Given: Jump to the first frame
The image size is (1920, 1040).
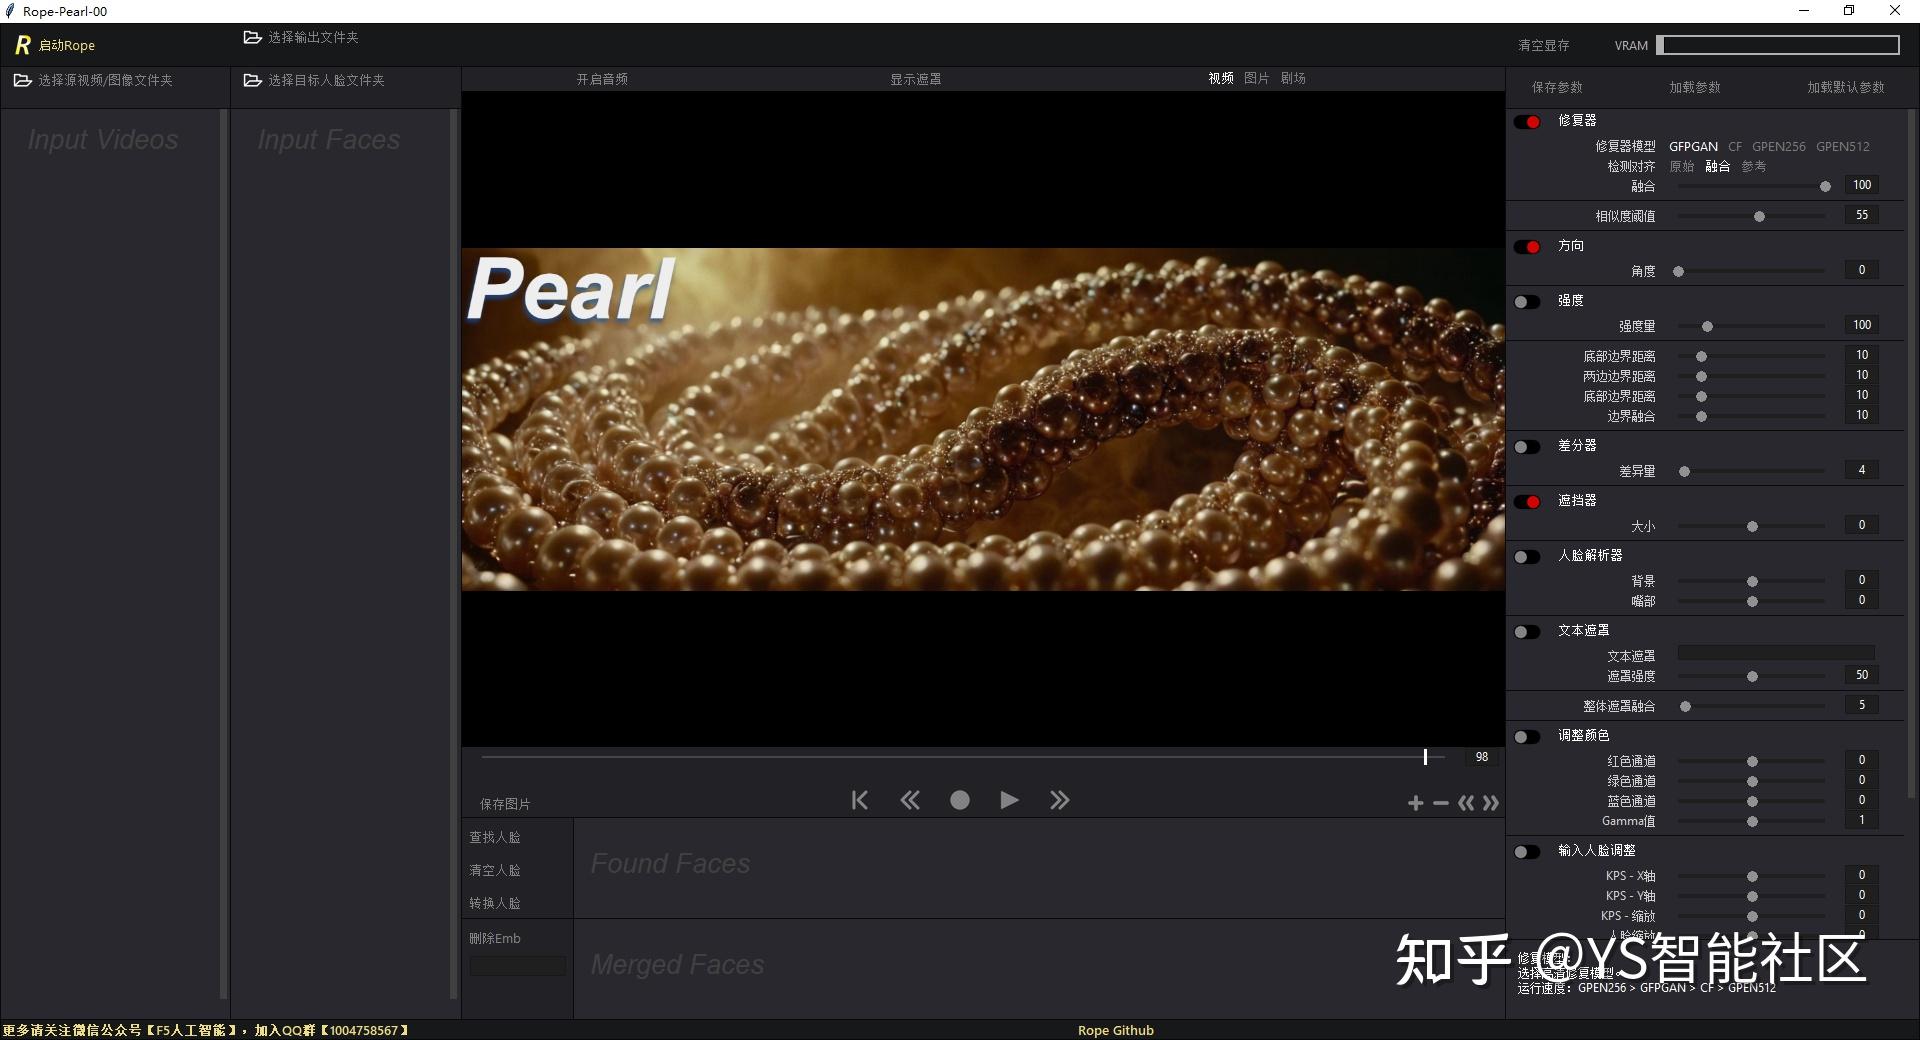Looking at the screenshot, I should [x=859, y=800].
